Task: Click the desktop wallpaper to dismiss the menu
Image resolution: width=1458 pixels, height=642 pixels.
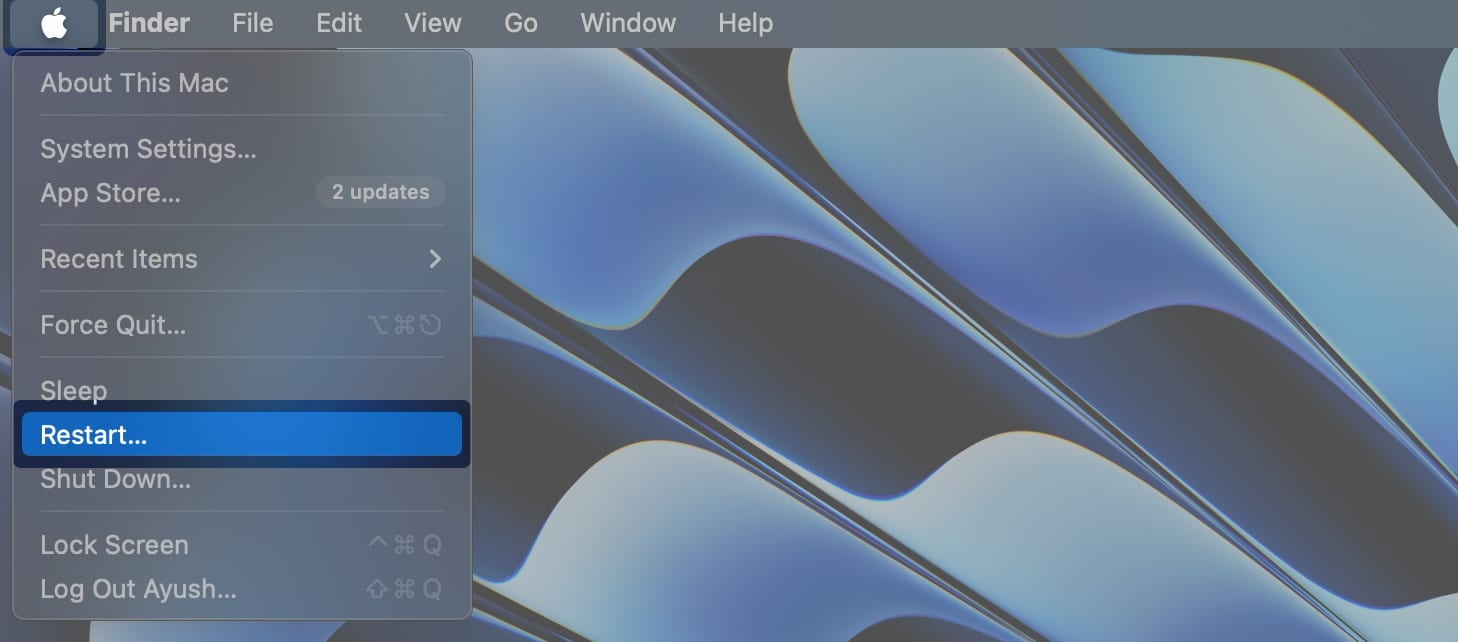Action: [950, 350]
